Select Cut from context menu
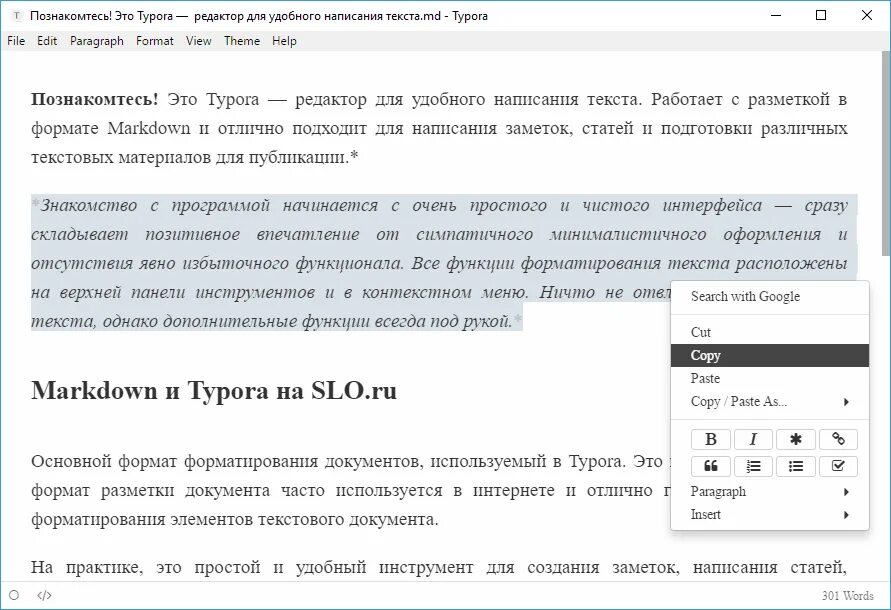 (770, 332)
